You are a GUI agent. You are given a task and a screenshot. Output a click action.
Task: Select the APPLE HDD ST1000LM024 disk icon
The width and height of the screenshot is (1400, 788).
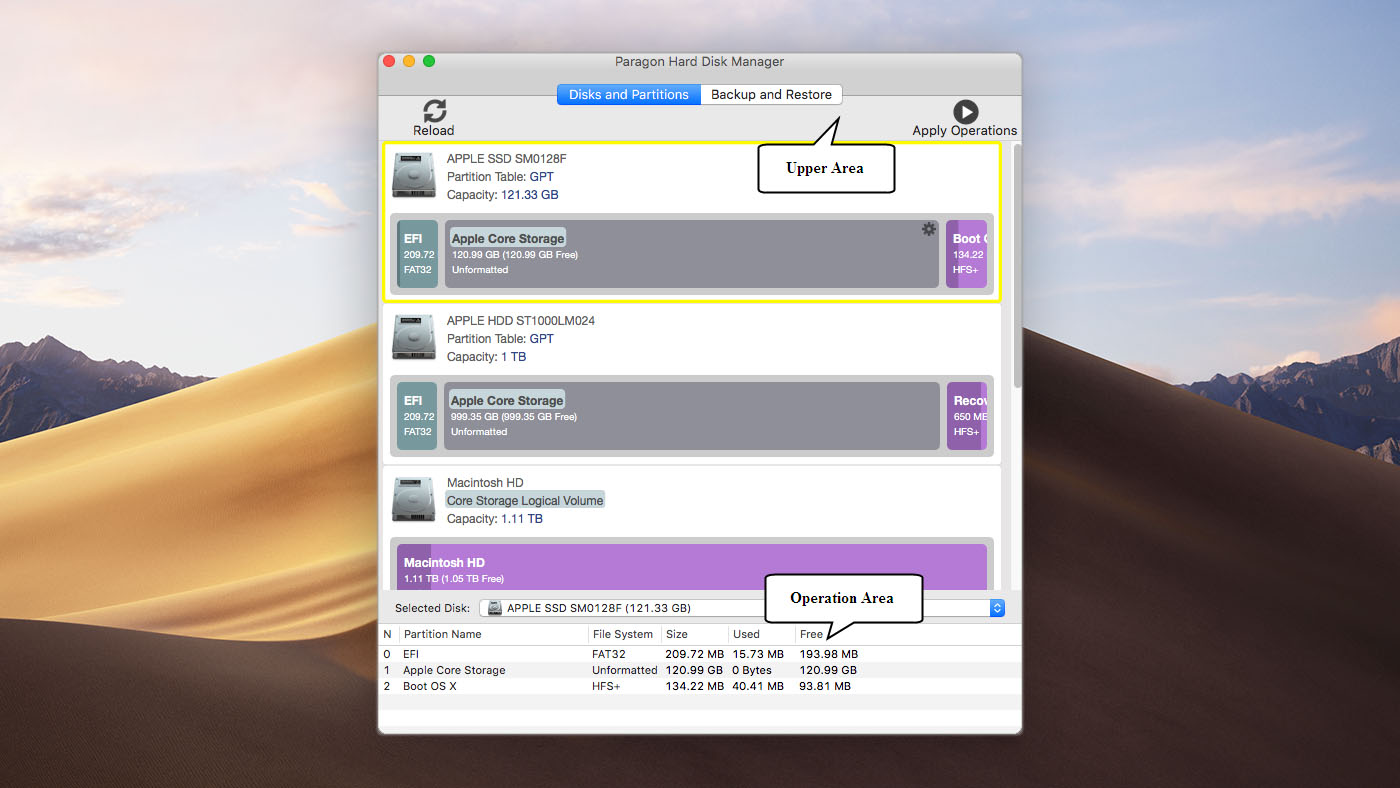click(x=414, y=337)
